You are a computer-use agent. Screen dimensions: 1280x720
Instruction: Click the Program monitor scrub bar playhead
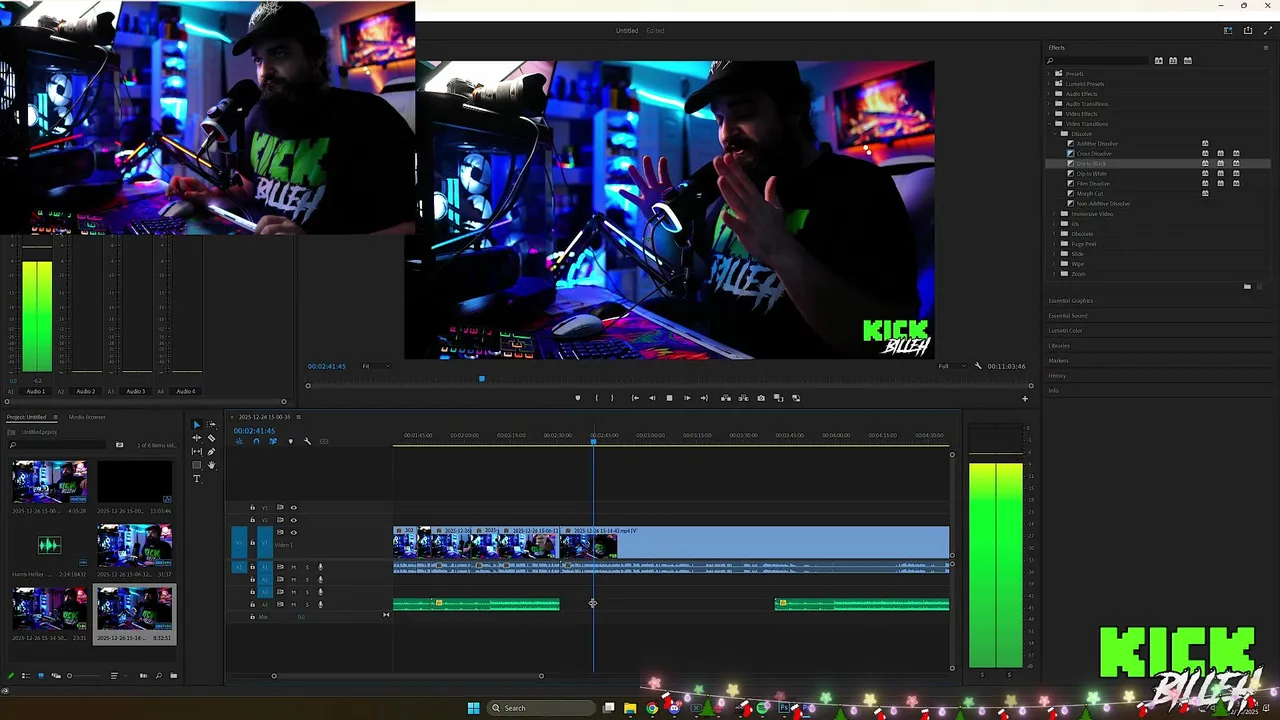[x=481, y=379]
